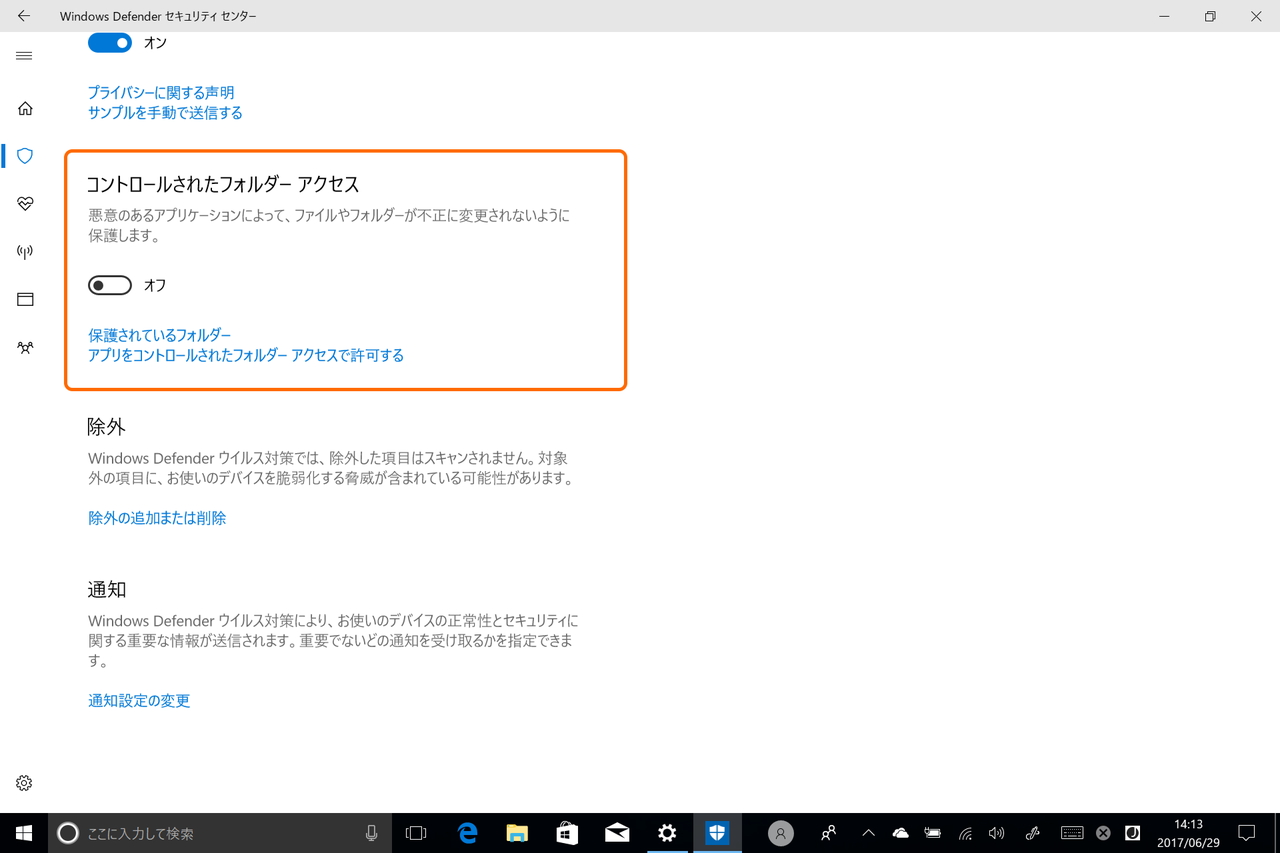Screen dimensions: 1280x853
Task: Open Mail from the taskbar
Action: [x=616, y=833]
